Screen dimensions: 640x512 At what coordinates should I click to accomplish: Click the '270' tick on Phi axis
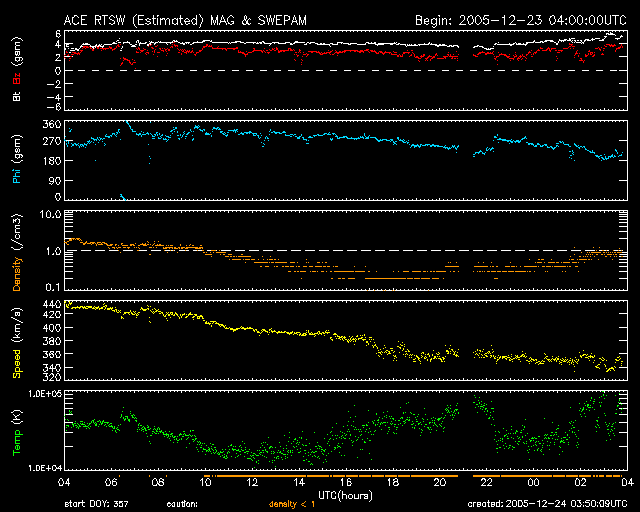[x=52, y=141]
